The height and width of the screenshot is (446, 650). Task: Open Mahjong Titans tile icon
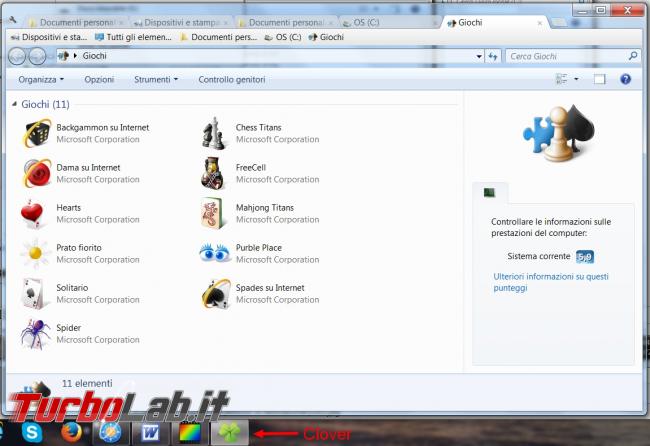coord(214,213)
